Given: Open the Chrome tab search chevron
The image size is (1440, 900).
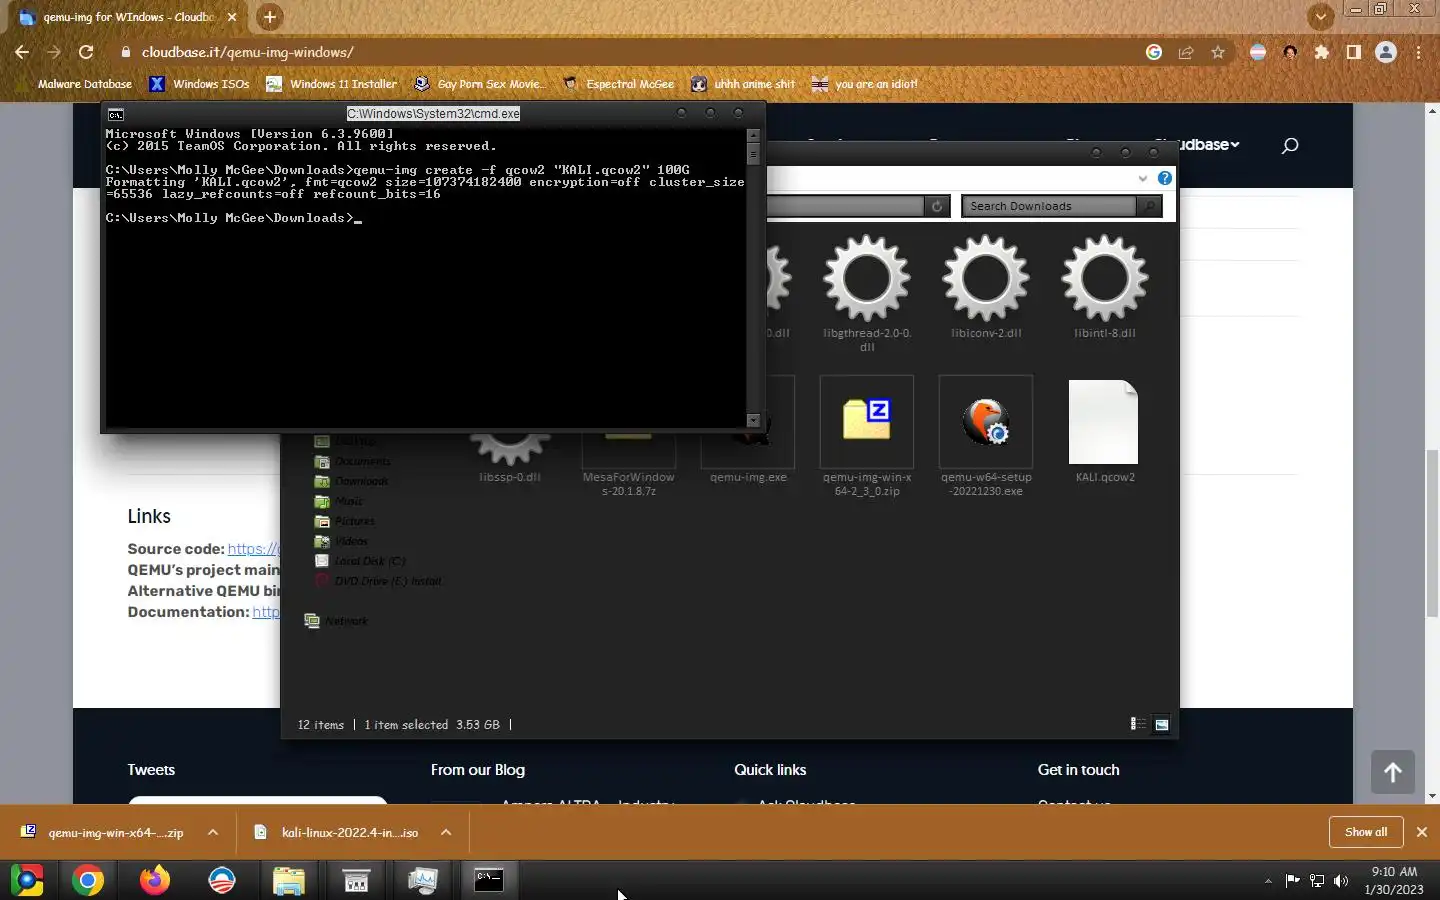Looking at the screenshot, I should click(1321, 16).
